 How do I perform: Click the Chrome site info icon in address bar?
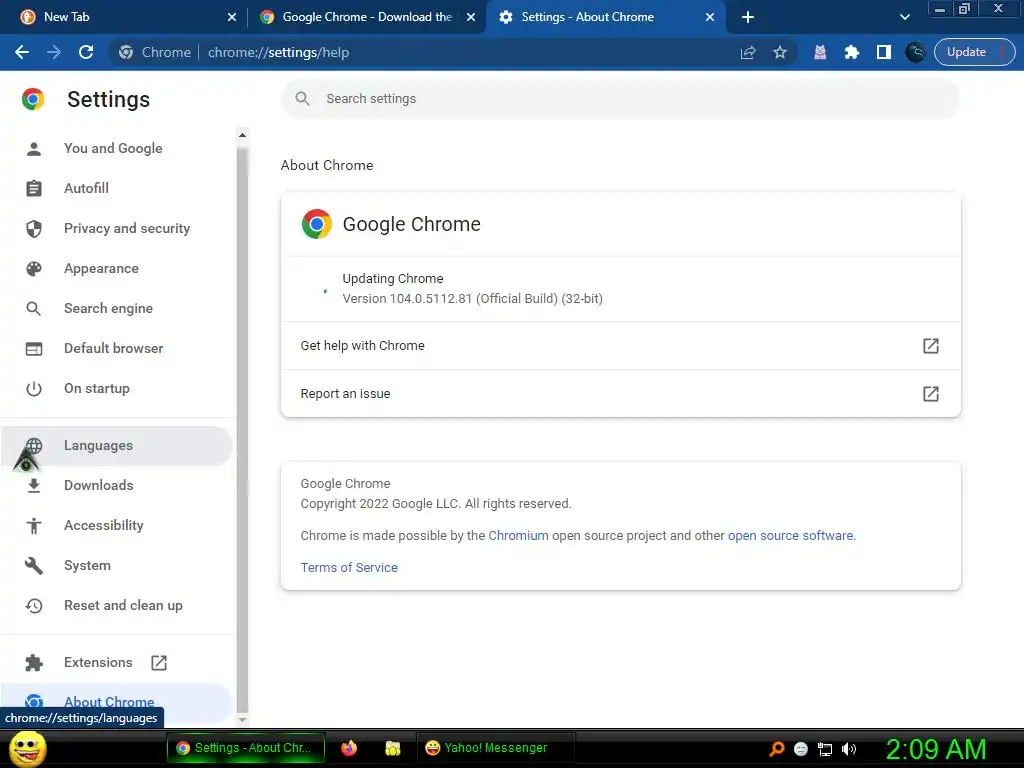[126, 52]
